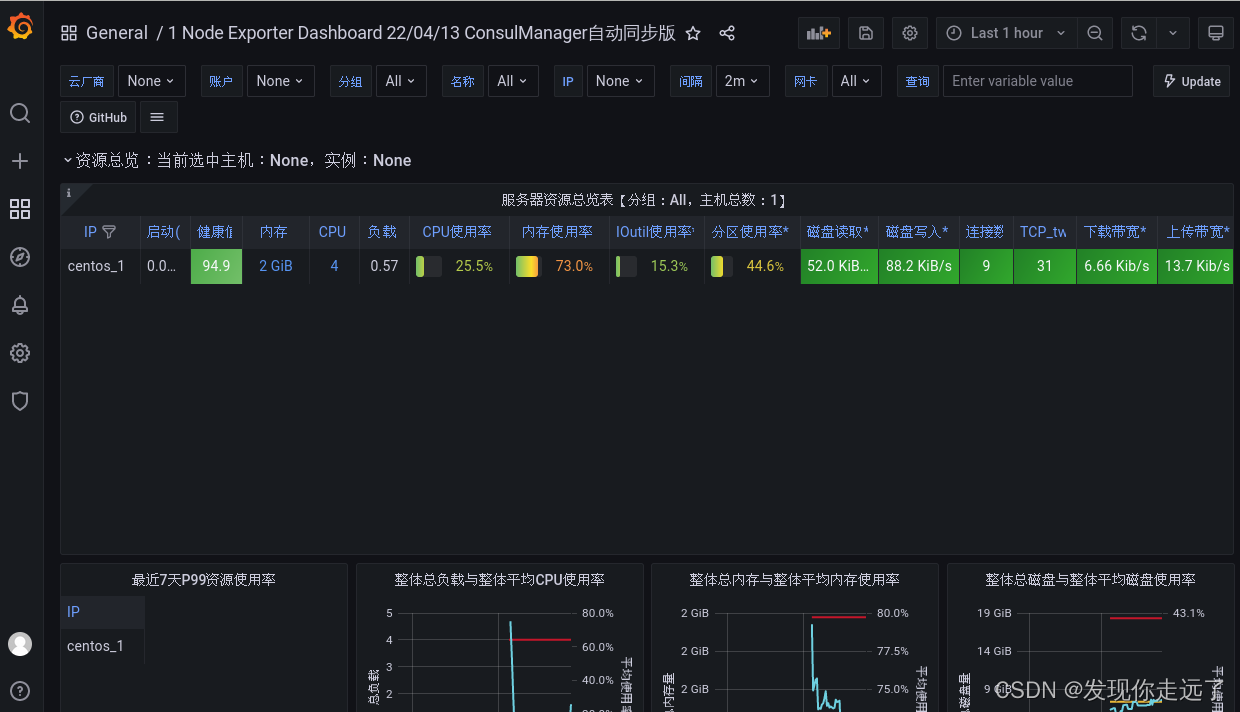Open the Last 1 hour time picker

(x=1007, y=33)
